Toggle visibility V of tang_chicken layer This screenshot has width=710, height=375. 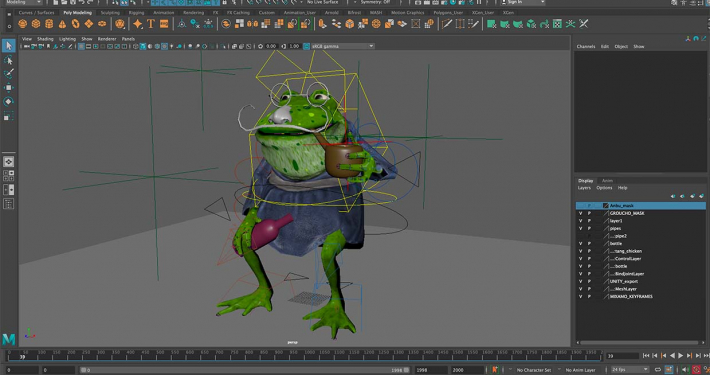pos(580,251)
